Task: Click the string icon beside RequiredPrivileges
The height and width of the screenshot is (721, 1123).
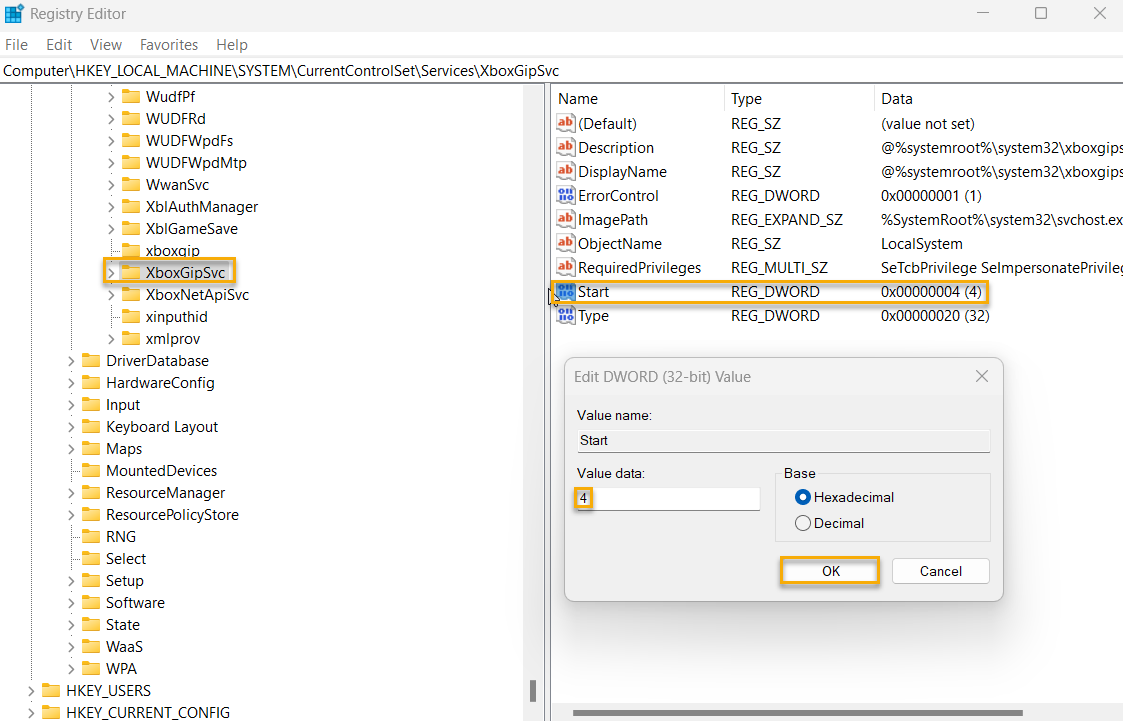Action: [x=566, y=268]
